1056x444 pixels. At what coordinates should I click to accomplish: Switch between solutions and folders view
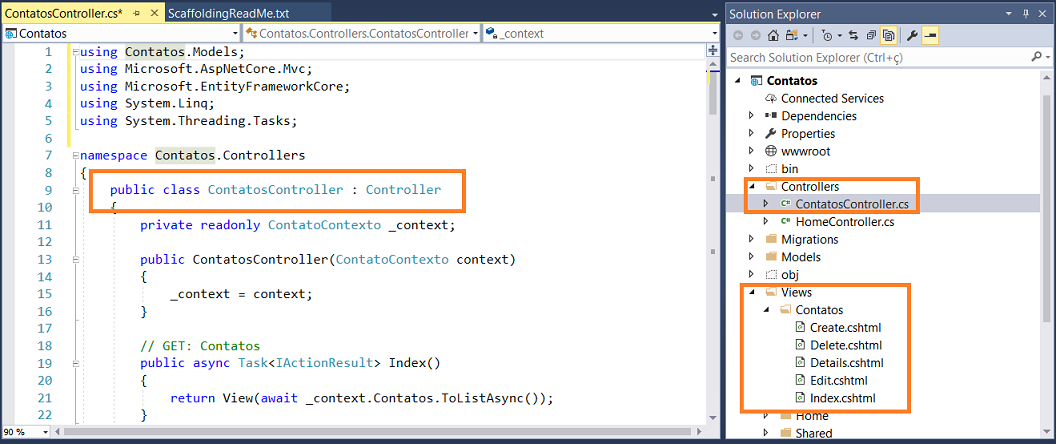(x=791, y=35)
